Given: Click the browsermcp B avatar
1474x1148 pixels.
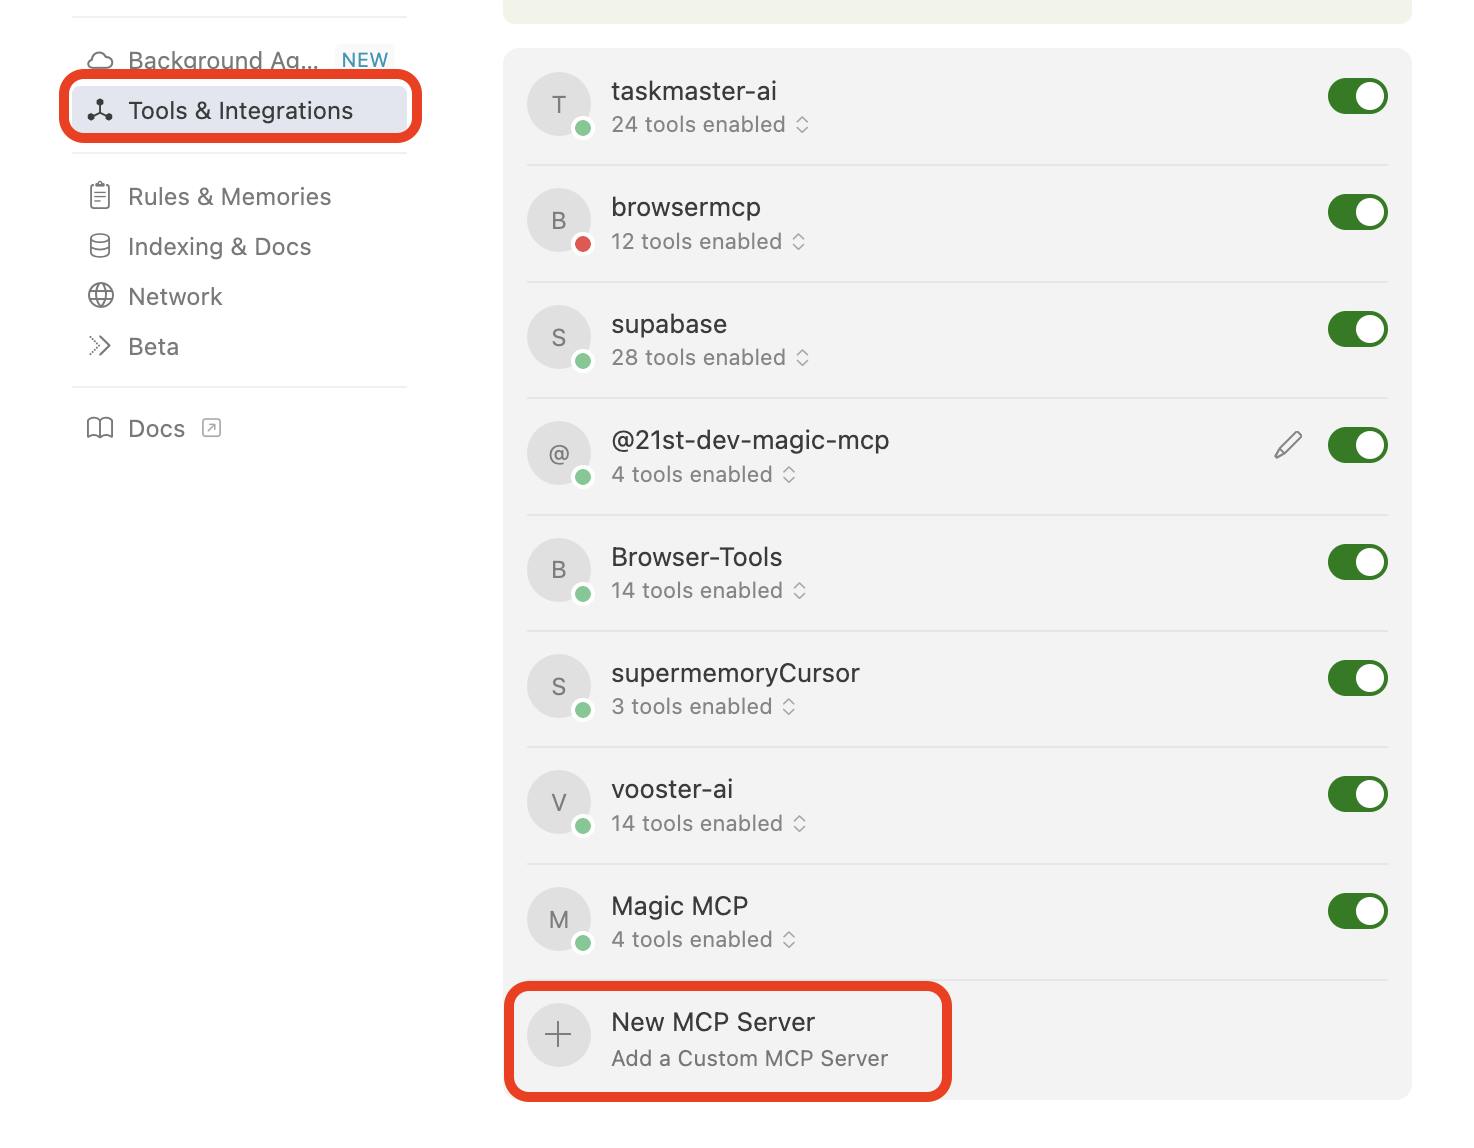Looking at the screenshot, I should pos(559,220).
